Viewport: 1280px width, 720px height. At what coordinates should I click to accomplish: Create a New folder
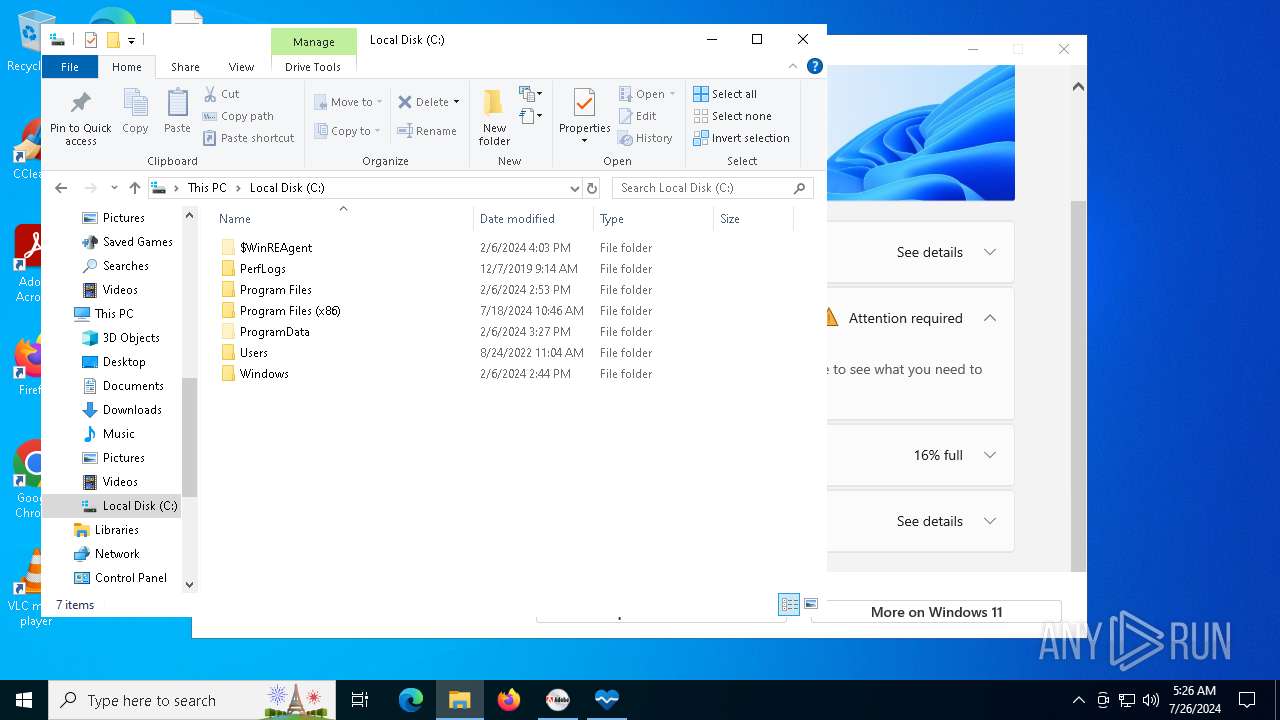(494, 117)
